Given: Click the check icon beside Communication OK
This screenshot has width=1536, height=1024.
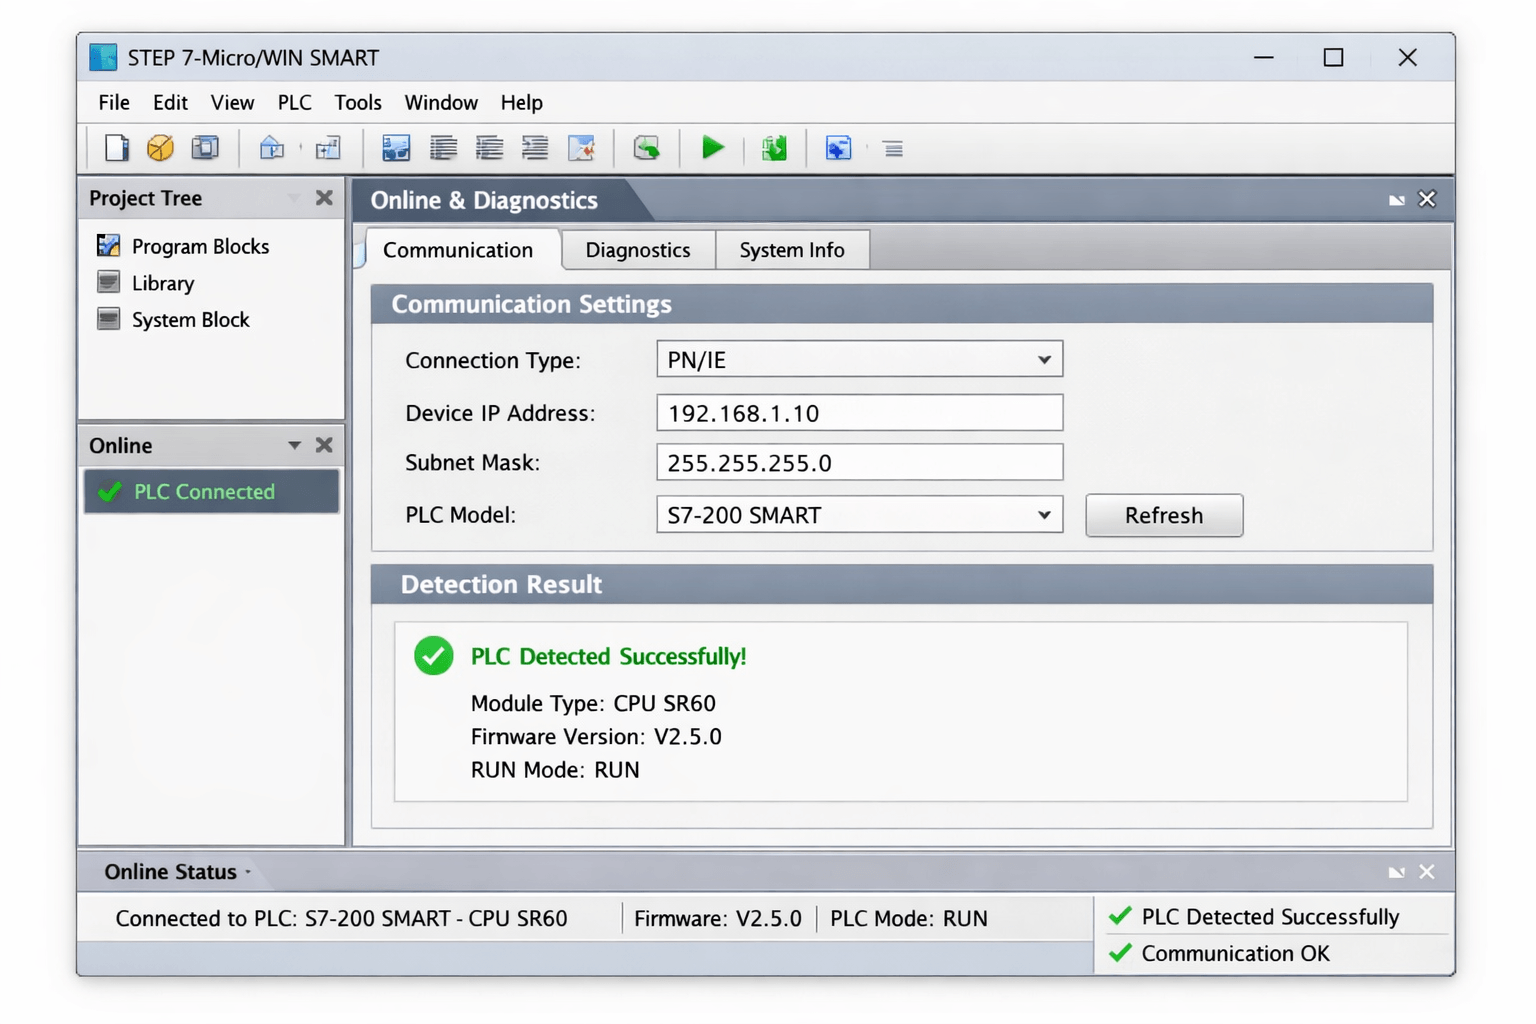Looking at the screenshot, I should [x=1120, y=953].
